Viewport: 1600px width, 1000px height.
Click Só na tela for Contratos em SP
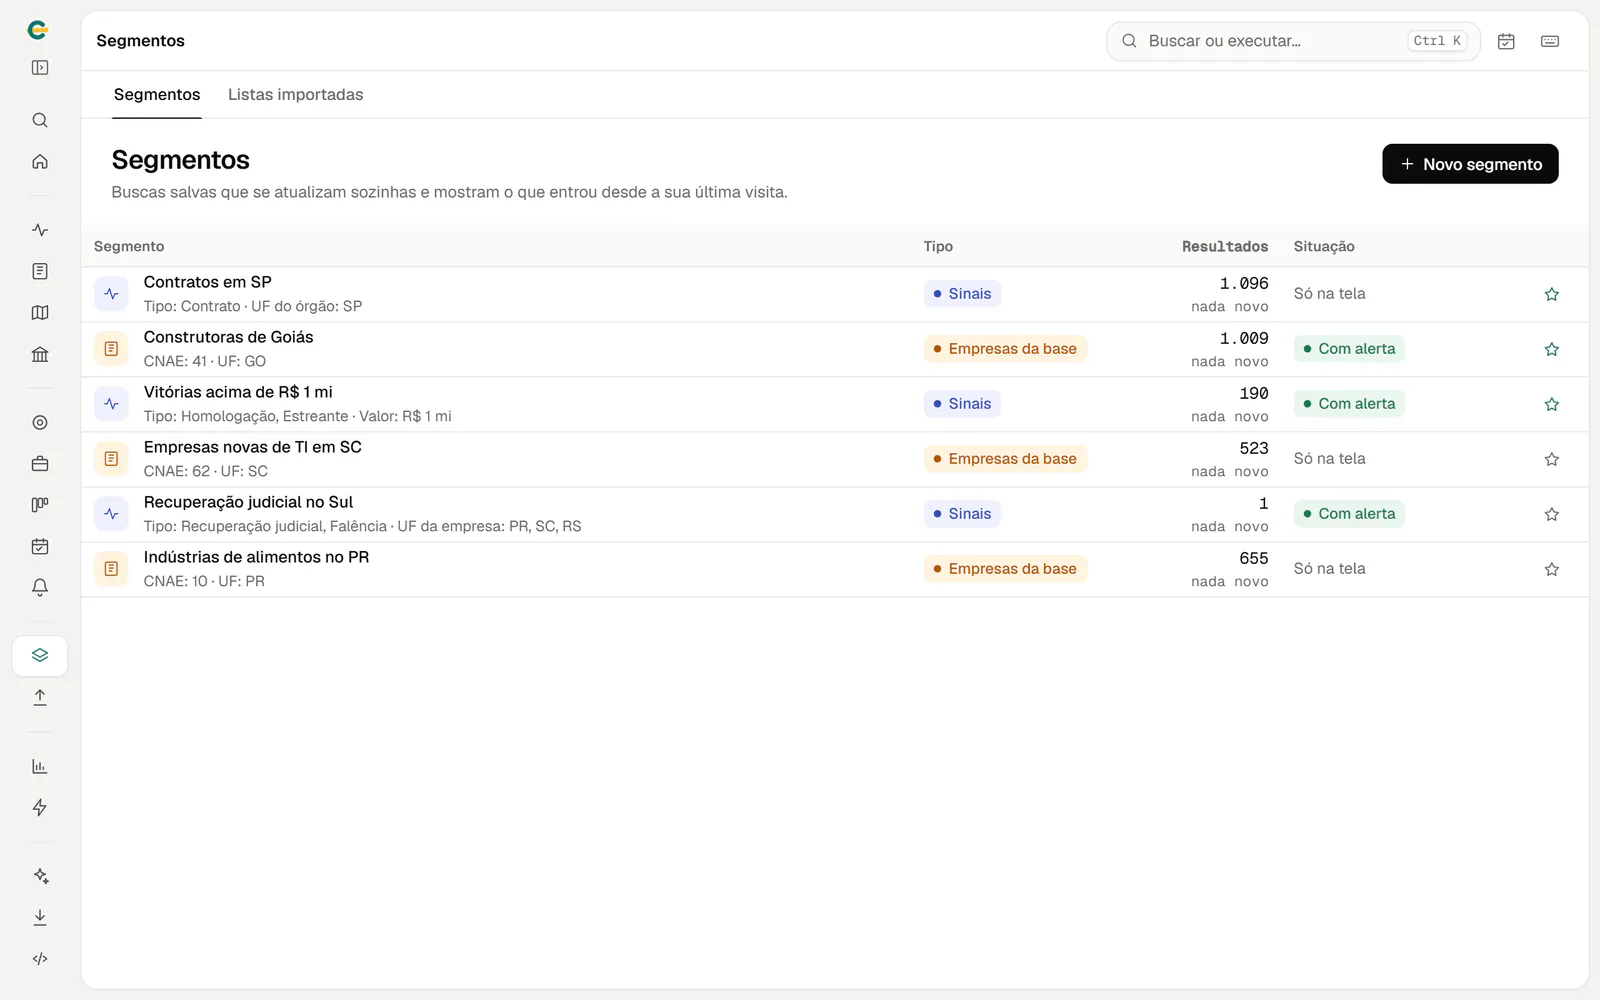1329,294
